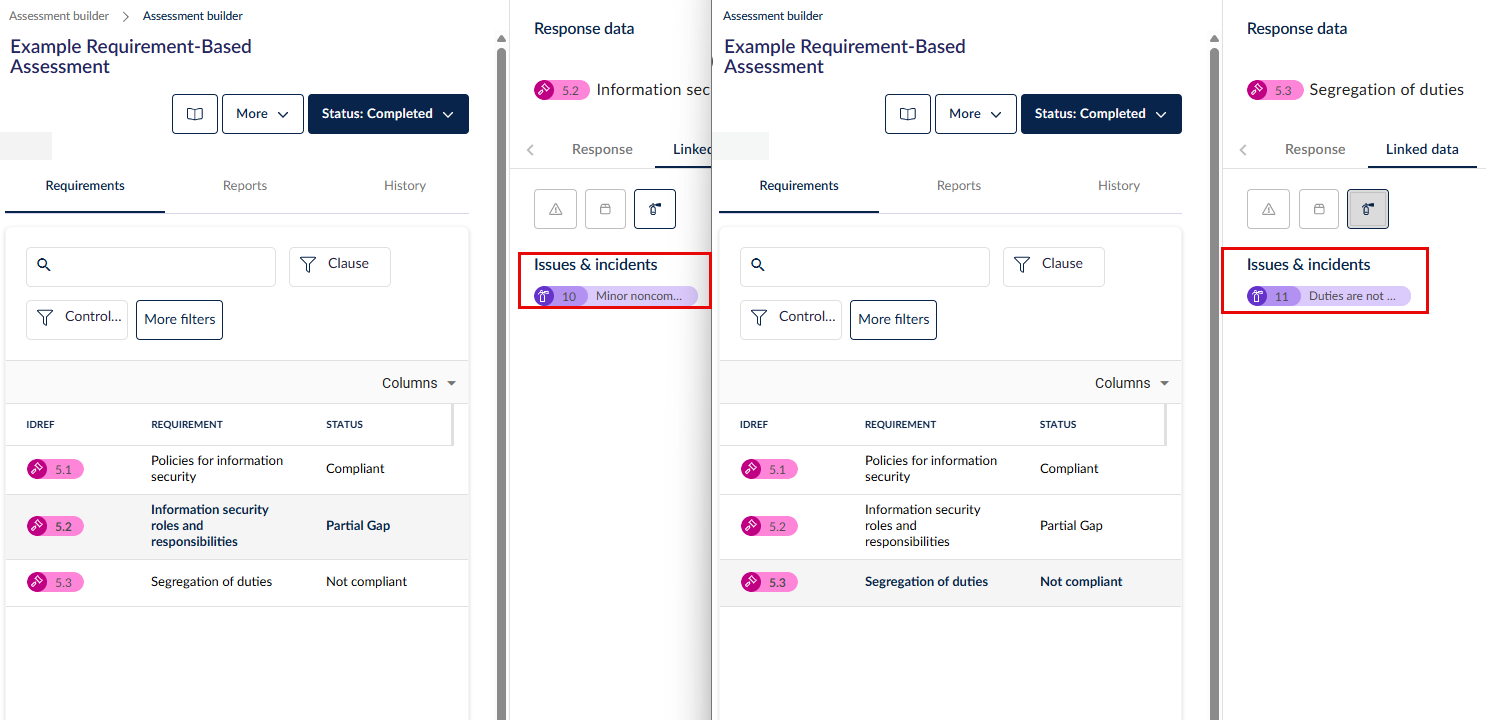Open issue 10 Minor noncompliance chip

[615, 296]
